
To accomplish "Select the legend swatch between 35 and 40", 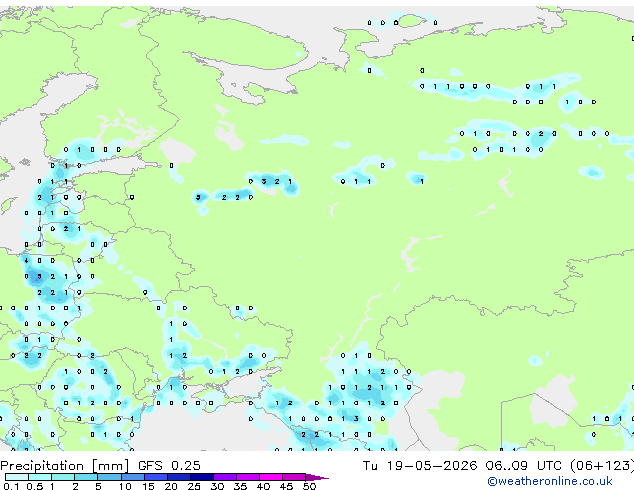I will (x=248, y=477).
